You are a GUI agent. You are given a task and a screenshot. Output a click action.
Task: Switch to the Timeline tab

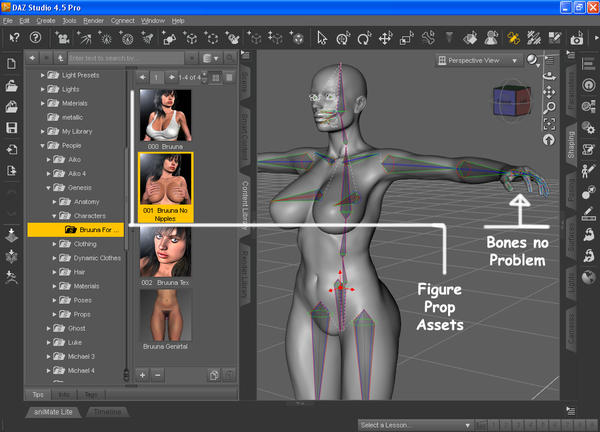pyautogui.click(x=107, y=412)
